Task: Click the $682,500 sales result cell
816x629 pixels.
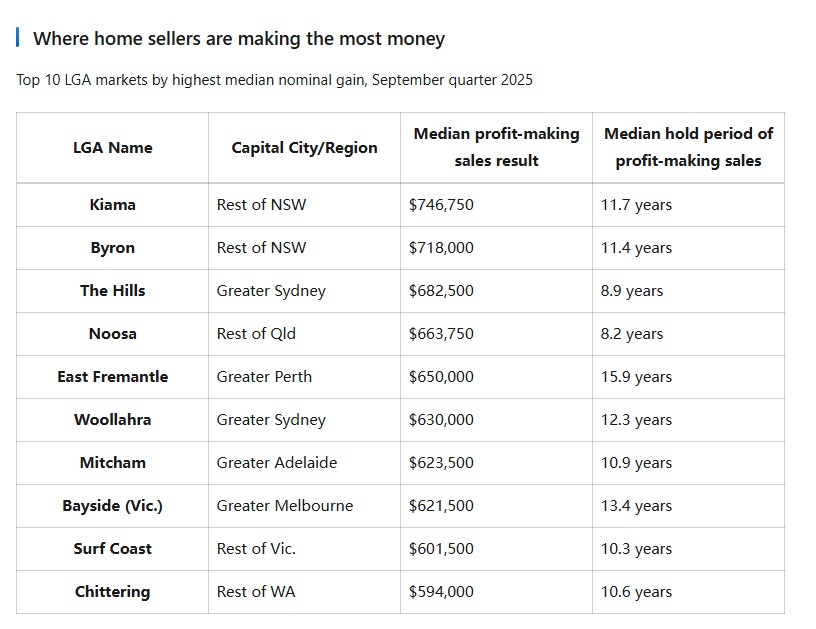Action: pyautogui.click(x=441, y=291)
